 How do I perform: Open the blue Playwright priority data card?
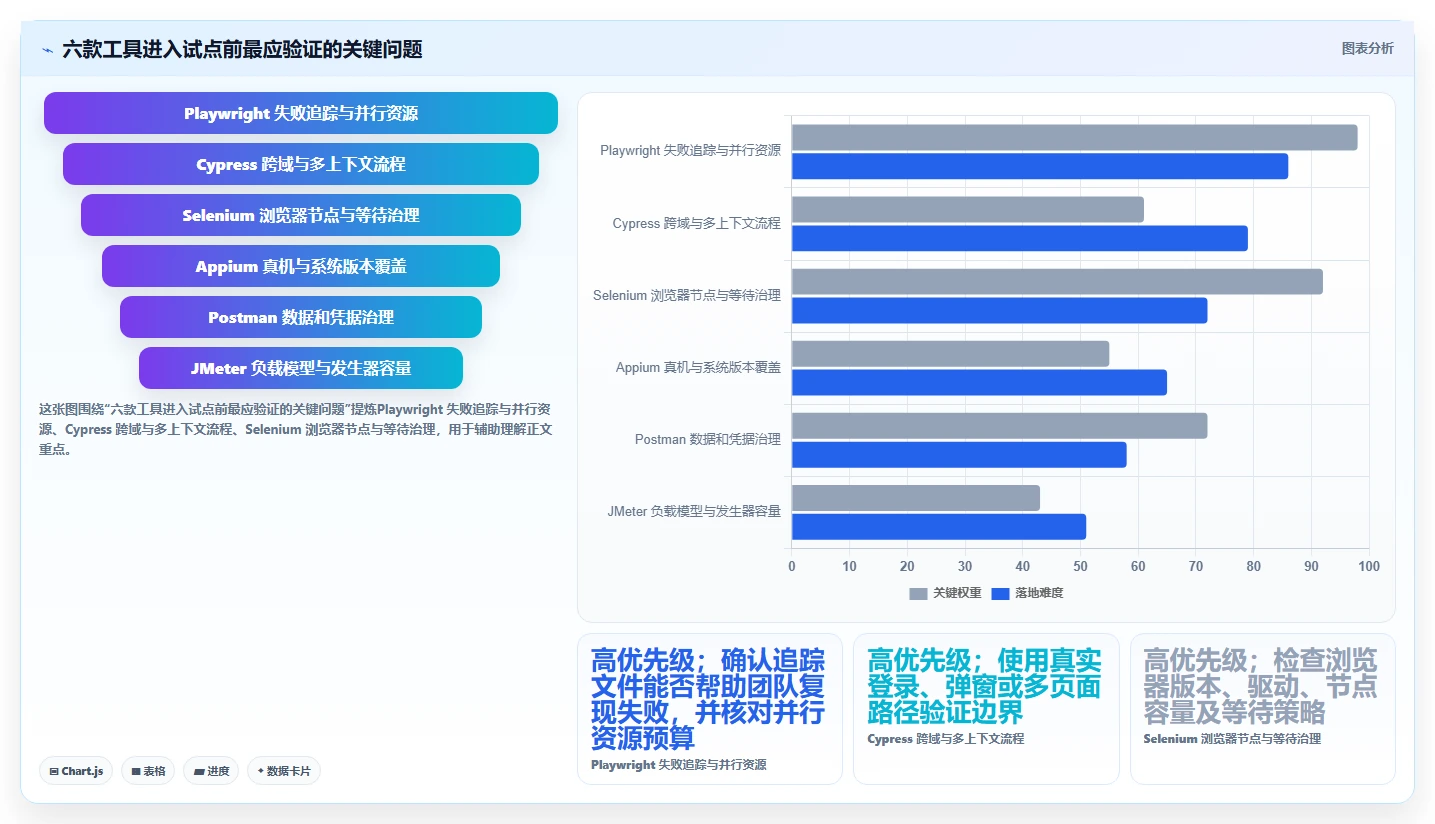pyautogui.click(x=710, y=709)
